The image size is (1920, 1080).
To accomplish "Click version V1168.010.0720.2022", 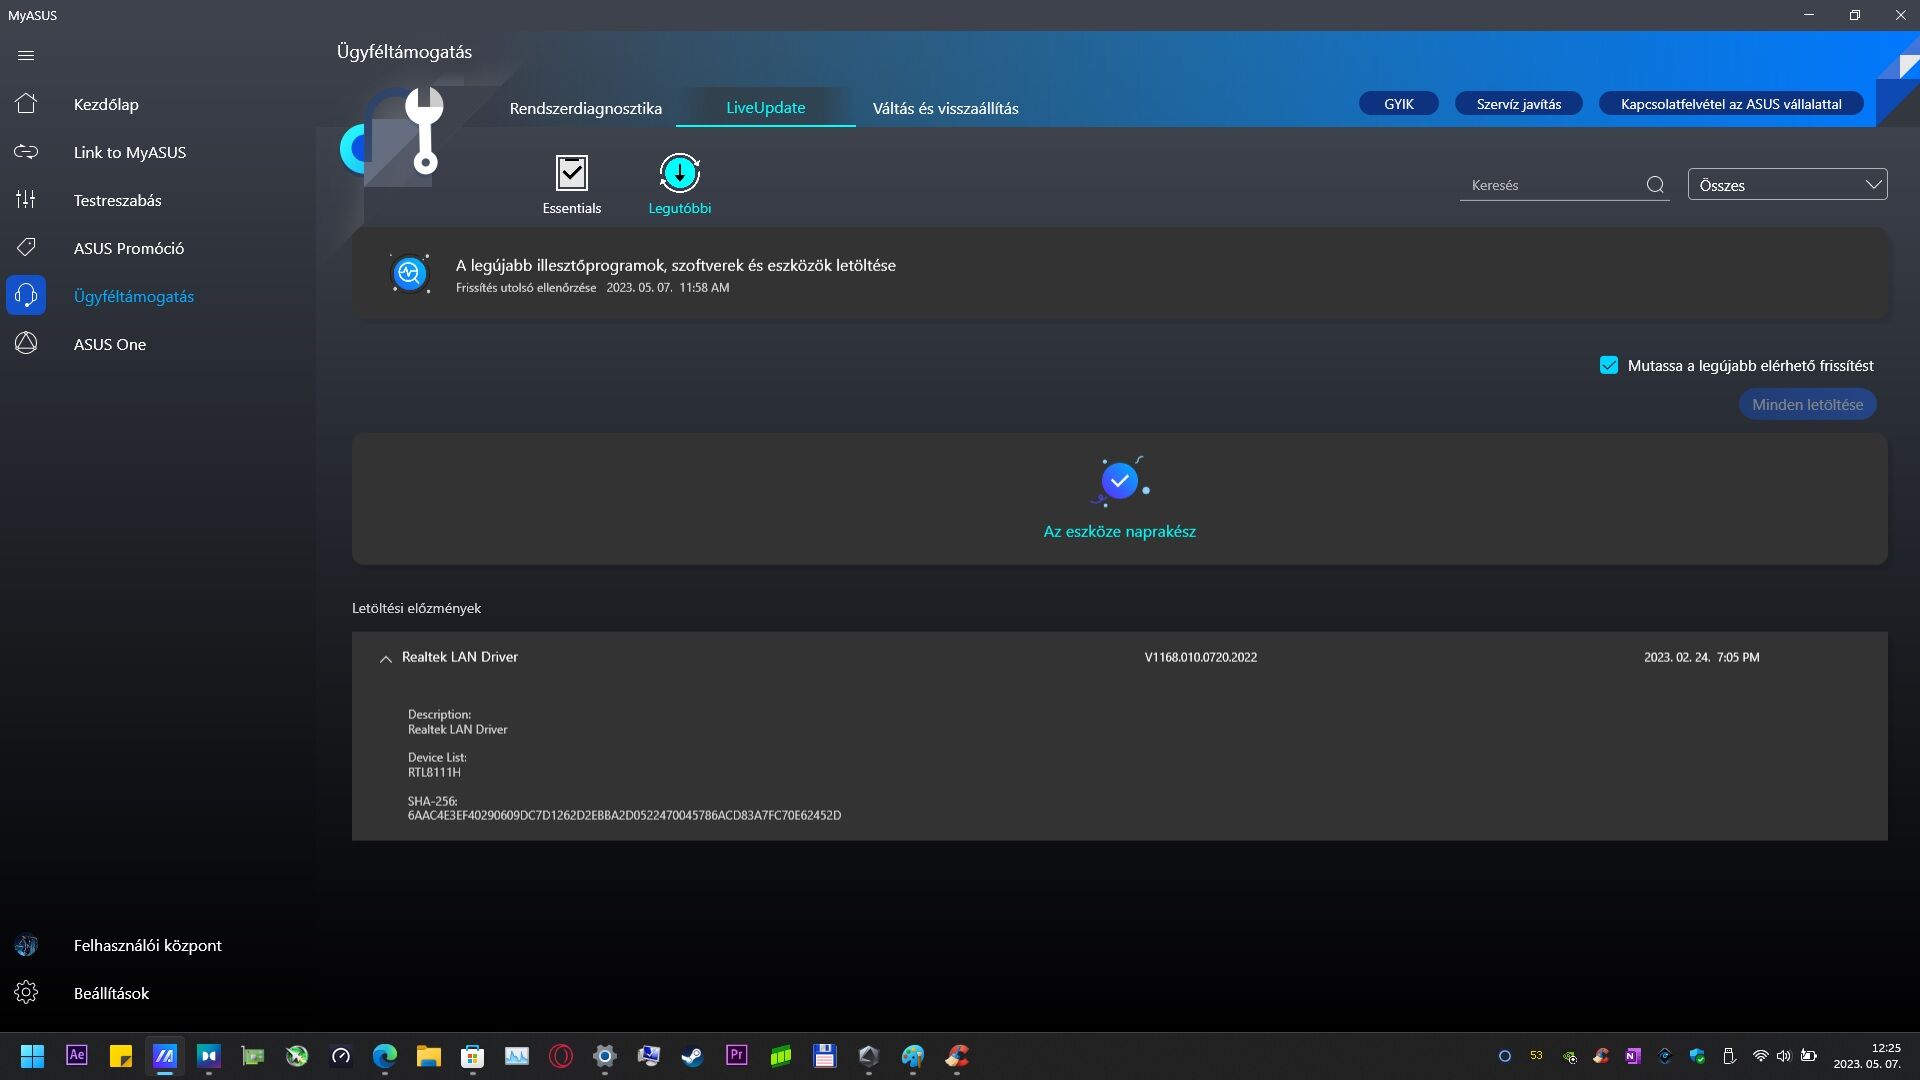I will [1201, 657].
